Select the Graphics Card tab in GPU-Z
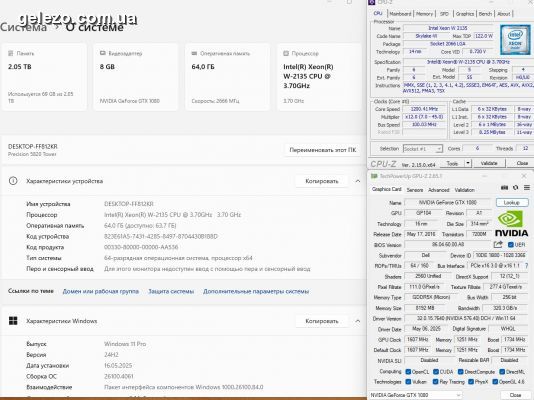Image resolution: width=534 pixels, height=400 pixels. click(387, 189)
